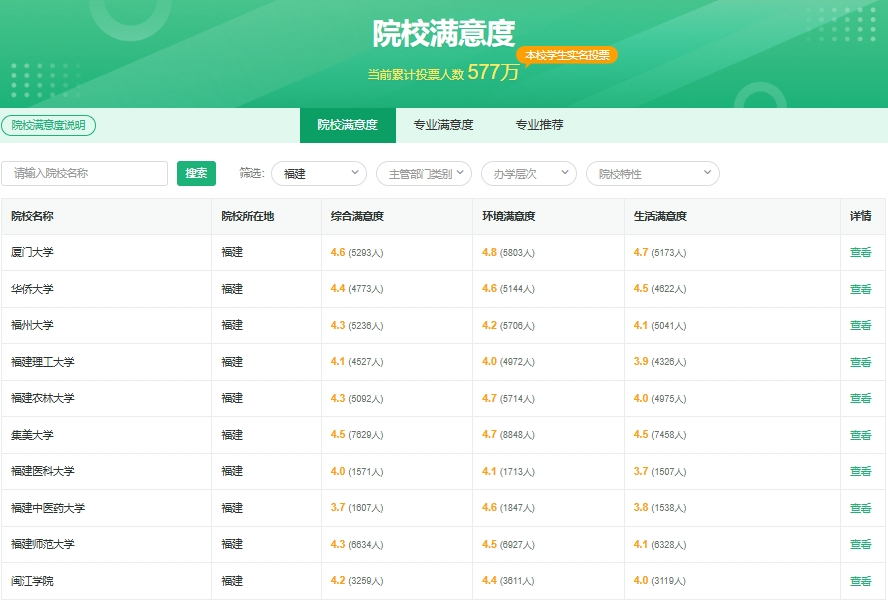View details link for 福建农林大学
This screenshot has height=600, width=888.
click(x=861, y=399)
